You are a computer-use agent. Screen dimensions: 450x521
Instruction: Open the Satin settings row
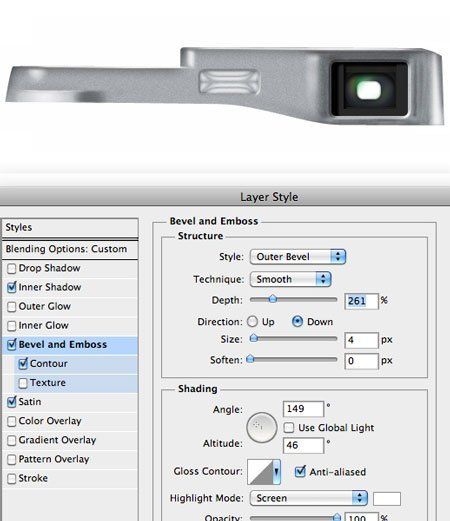[70, 402]
